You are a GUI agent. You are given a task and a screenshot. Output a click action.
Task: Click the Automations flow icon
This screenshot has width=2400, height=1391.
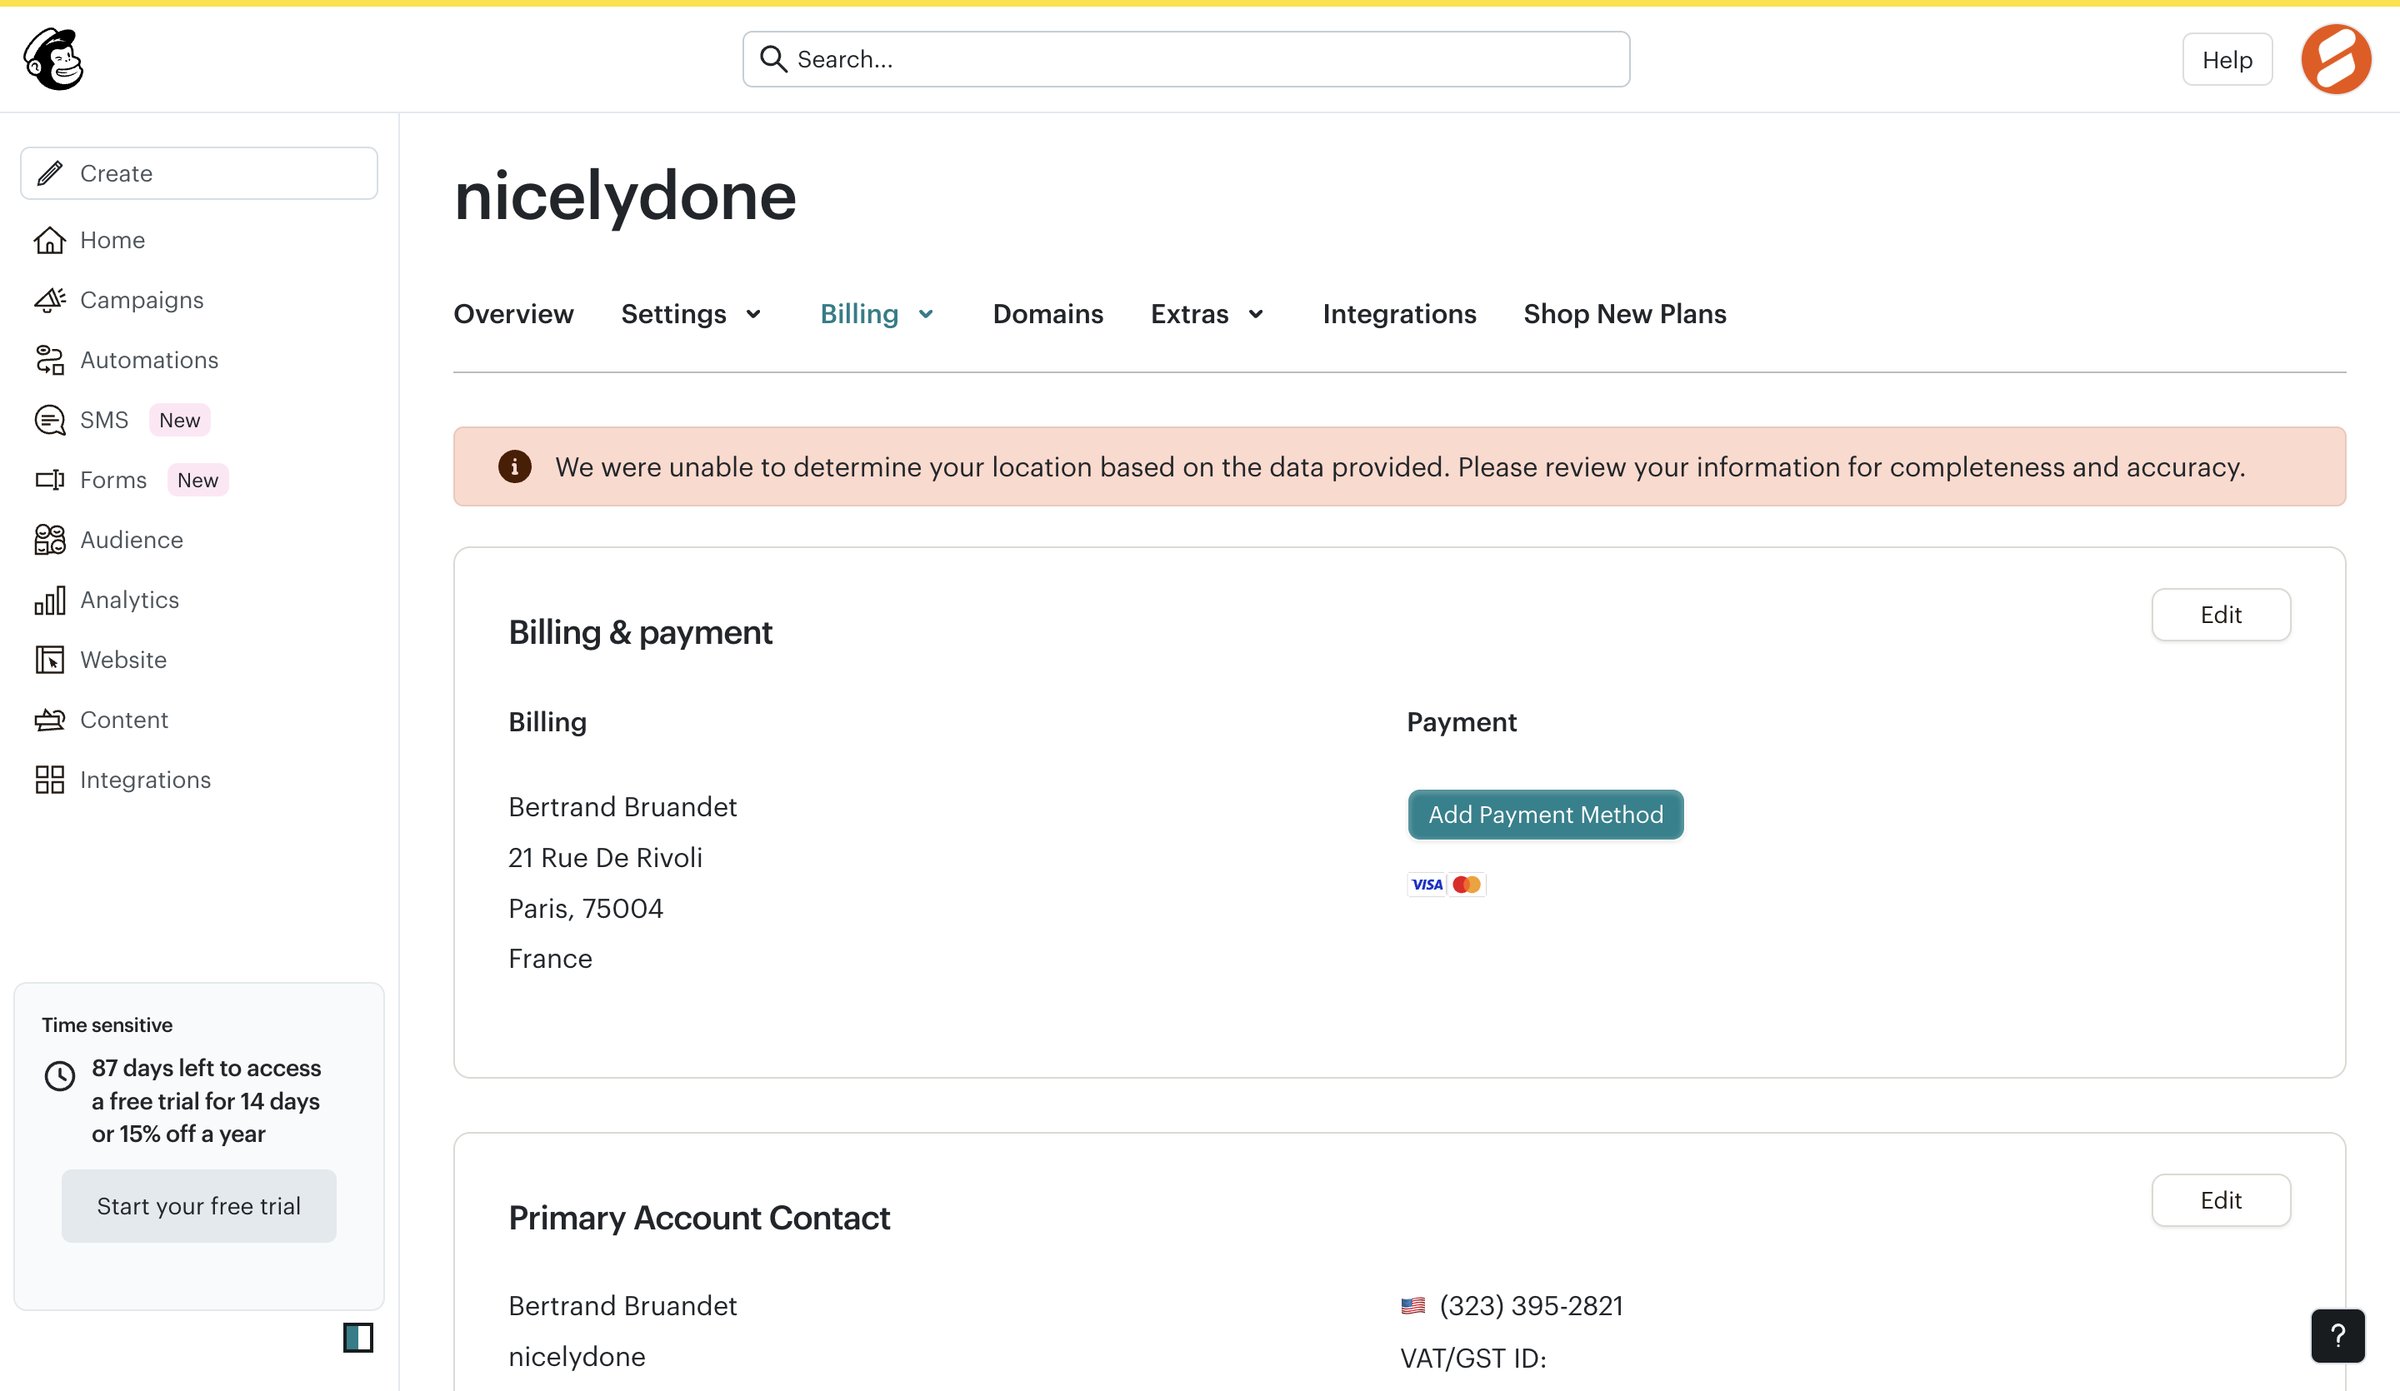[50, 360]
